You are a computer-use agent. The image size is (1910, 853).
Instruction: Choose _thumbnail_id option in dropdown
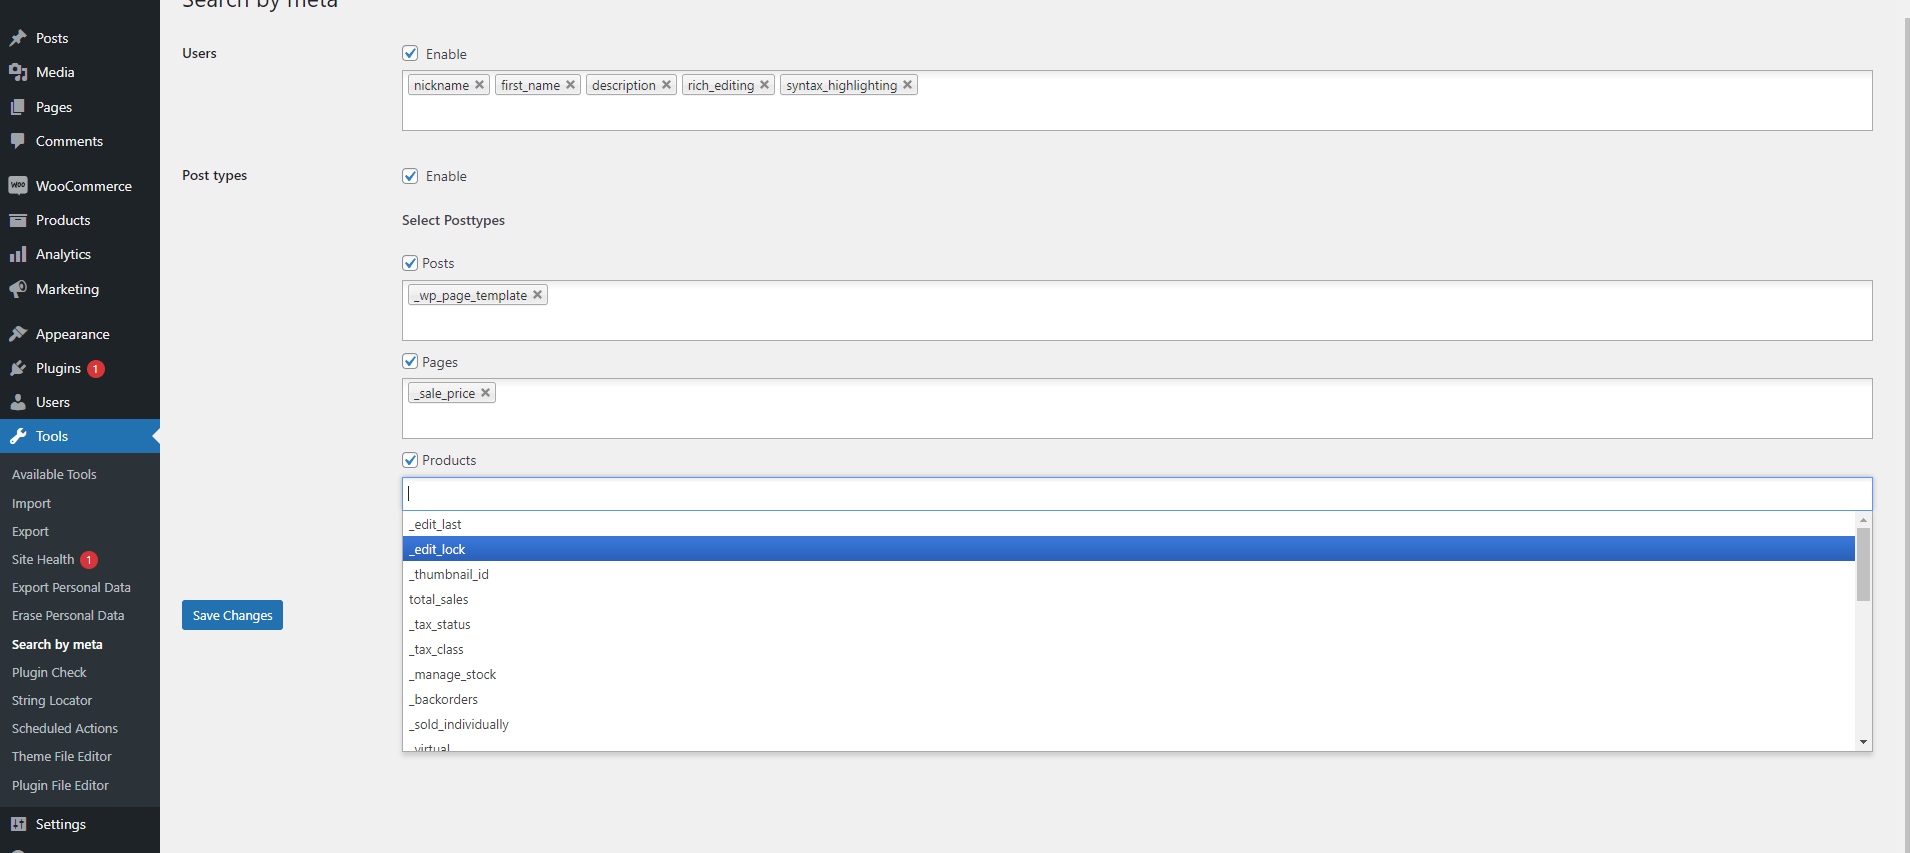(449, 574)
